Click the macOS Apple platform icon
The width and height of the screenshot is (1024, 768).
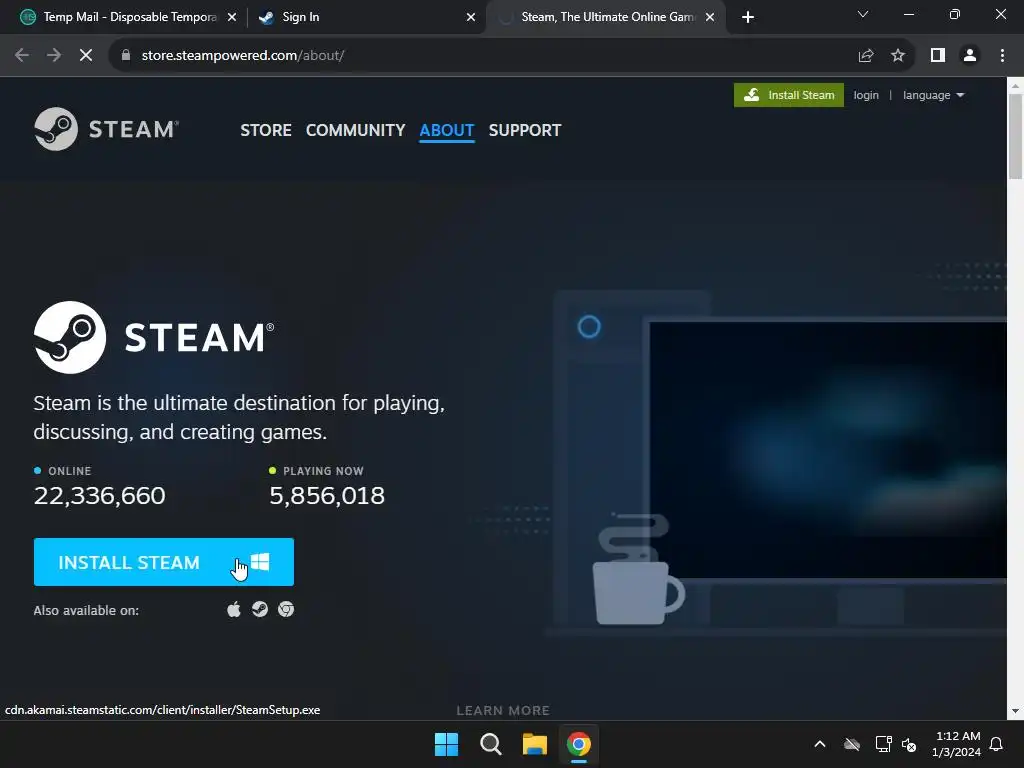pos(234,609)
